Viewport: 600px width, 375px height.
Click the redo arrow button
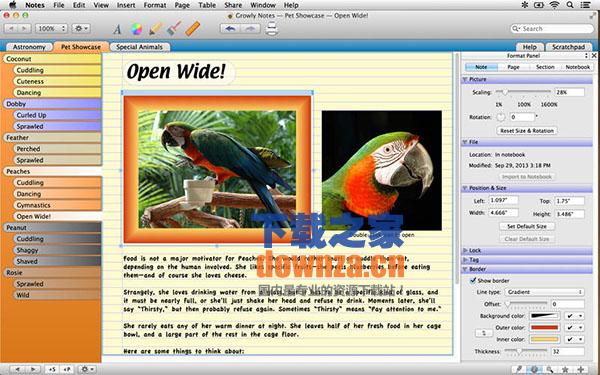pyautogui.click(x=250, y=29)
